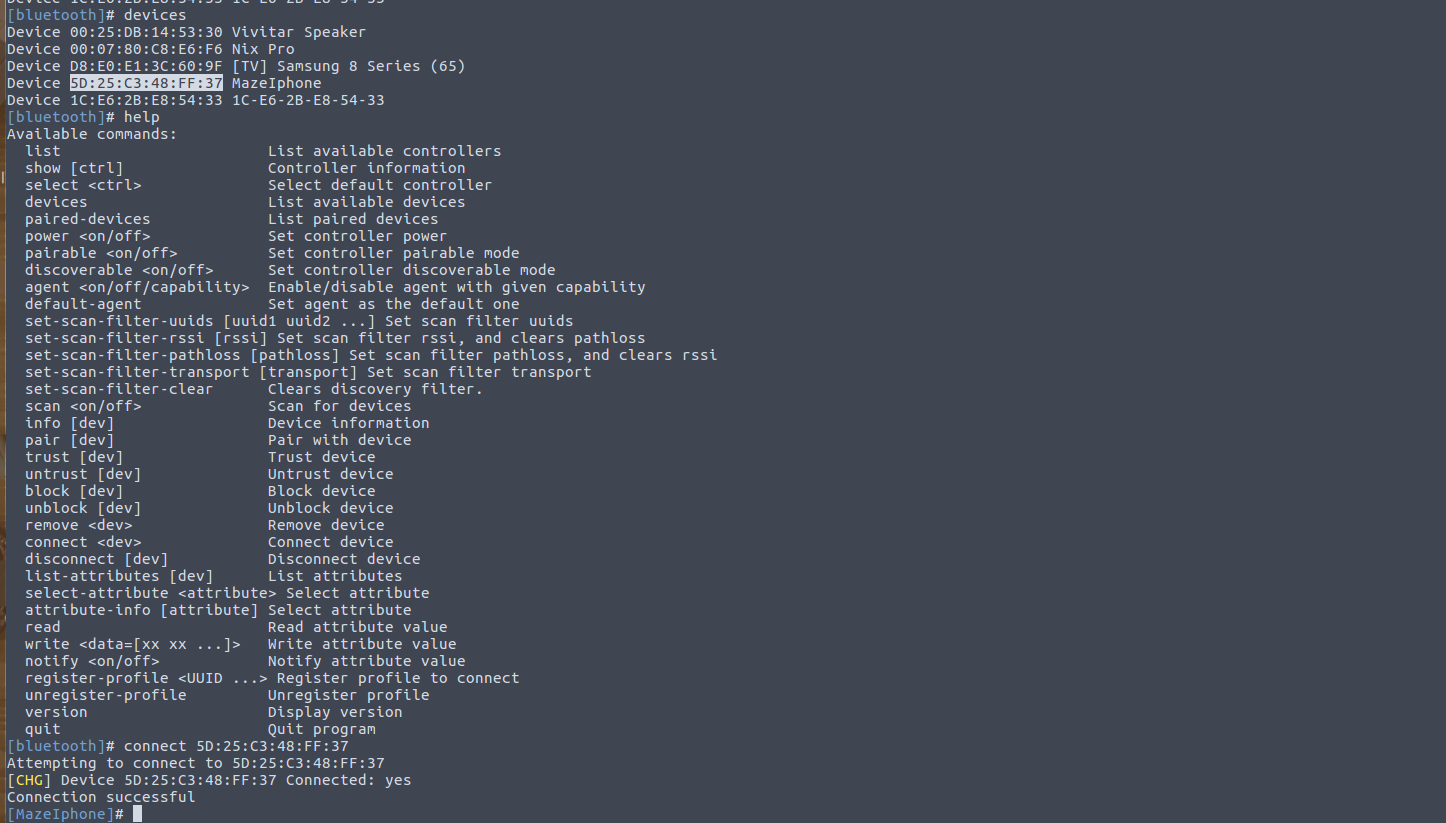Click the Vivitar Speaker device entry
Viewport: 1446px width, 823px height.
[186, 32]
